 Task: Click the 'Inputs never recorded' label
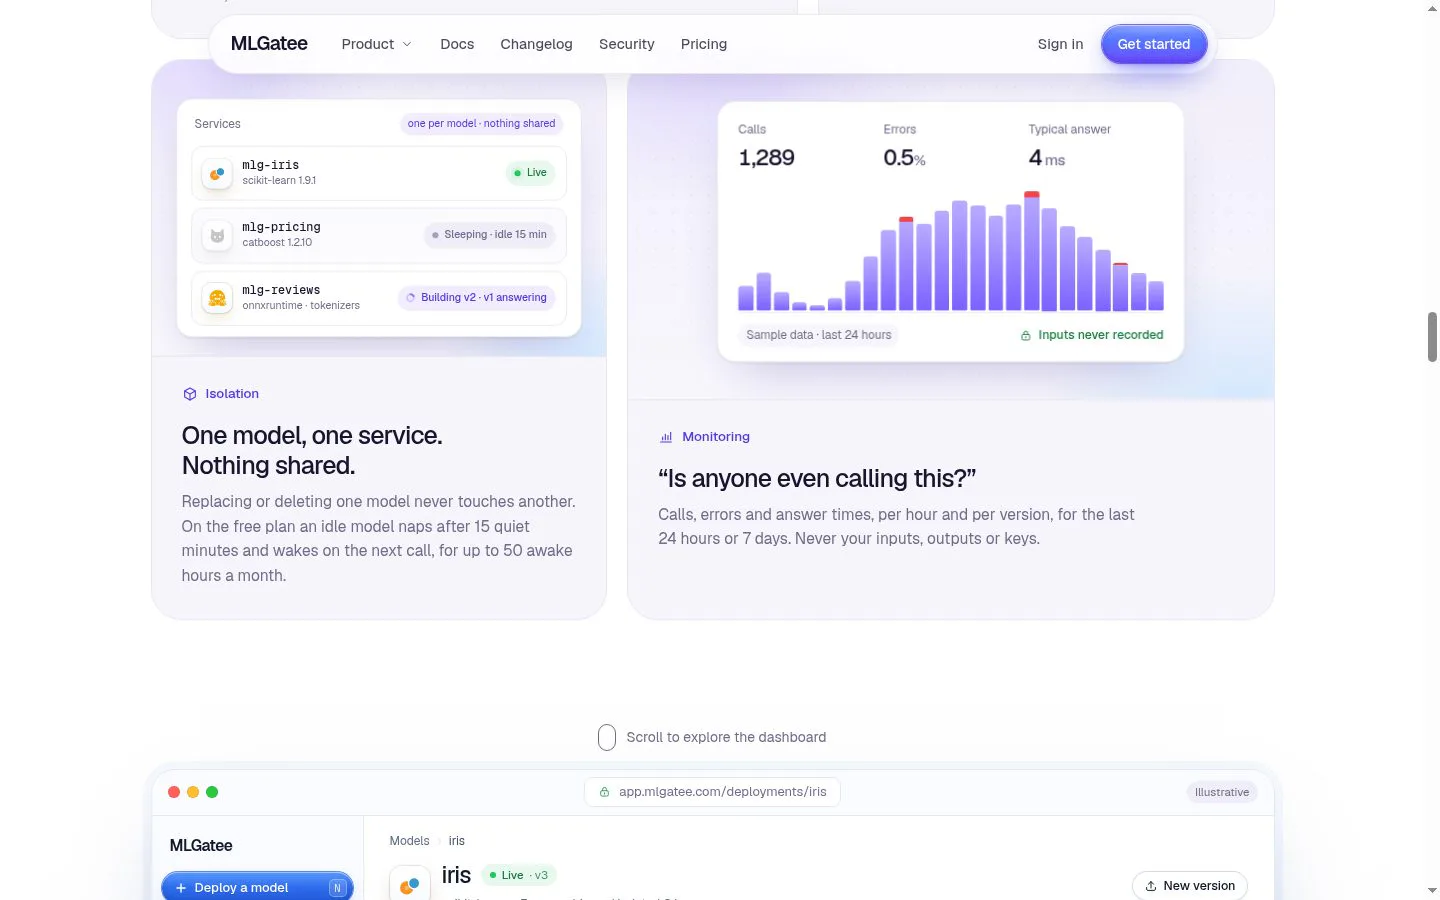click(x=1101, y=335)
